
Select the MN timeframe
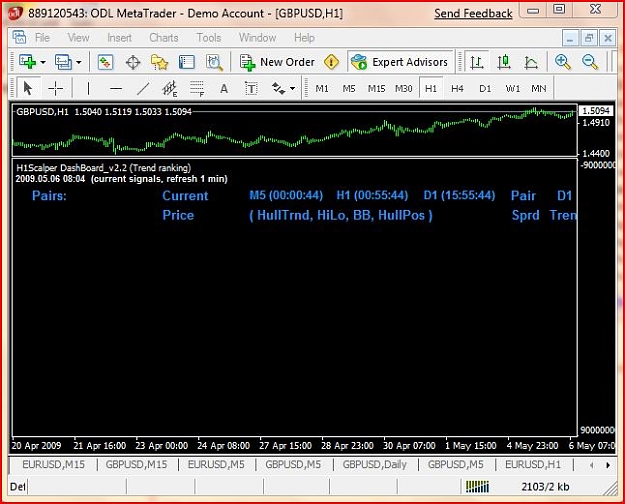[x=539, y=89]
